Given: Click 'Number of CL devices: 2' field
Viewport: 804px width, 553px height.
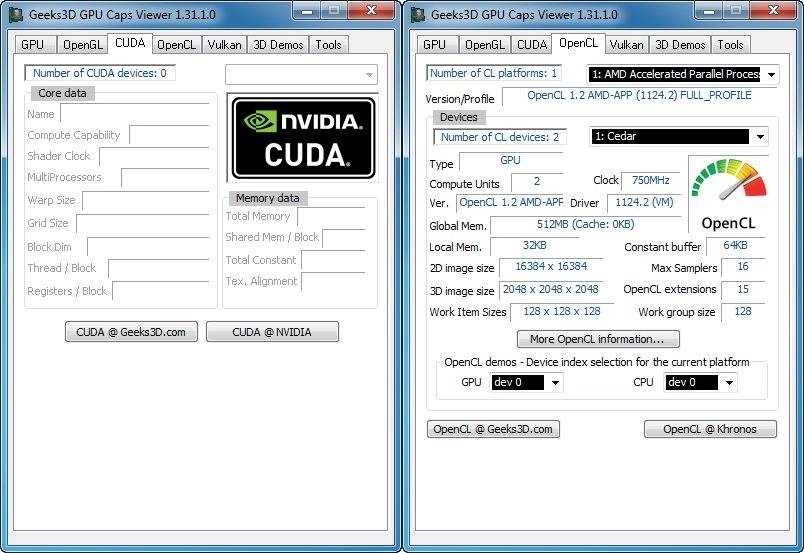Looking at the screenshot, I should click(500, 137).
